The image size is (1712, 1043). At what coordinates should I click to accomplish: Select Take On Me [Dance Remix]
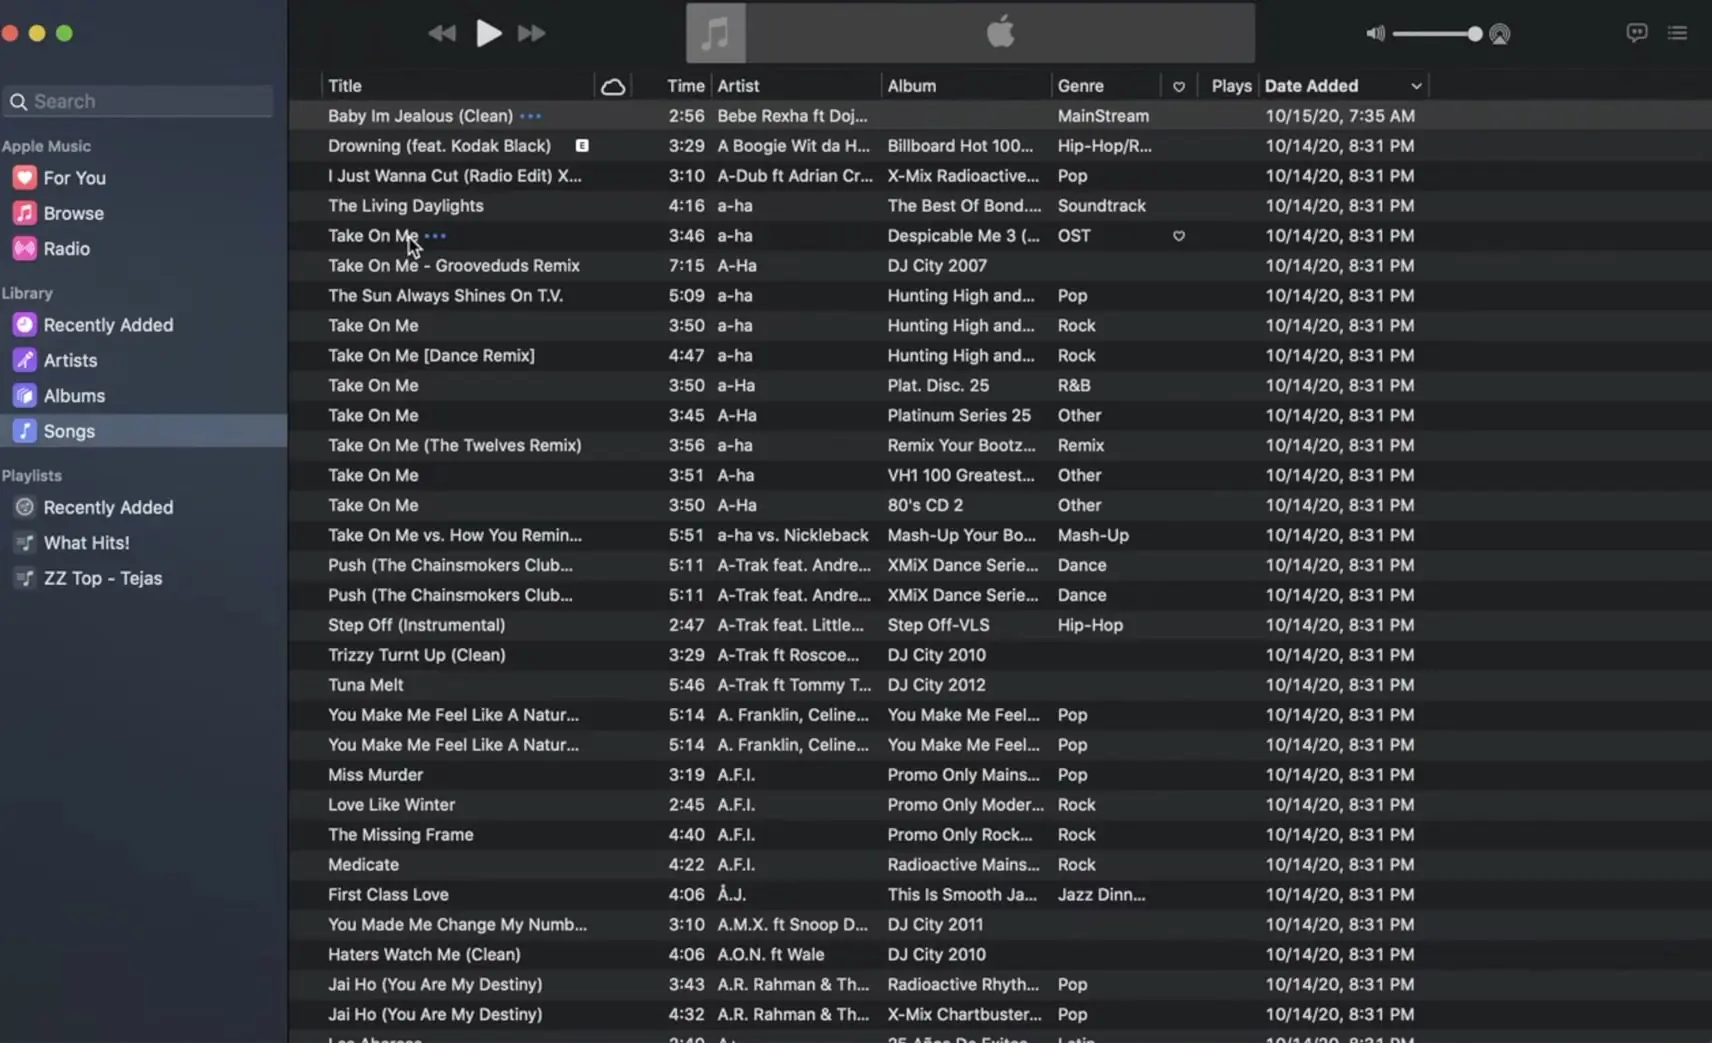click(431, 356)
